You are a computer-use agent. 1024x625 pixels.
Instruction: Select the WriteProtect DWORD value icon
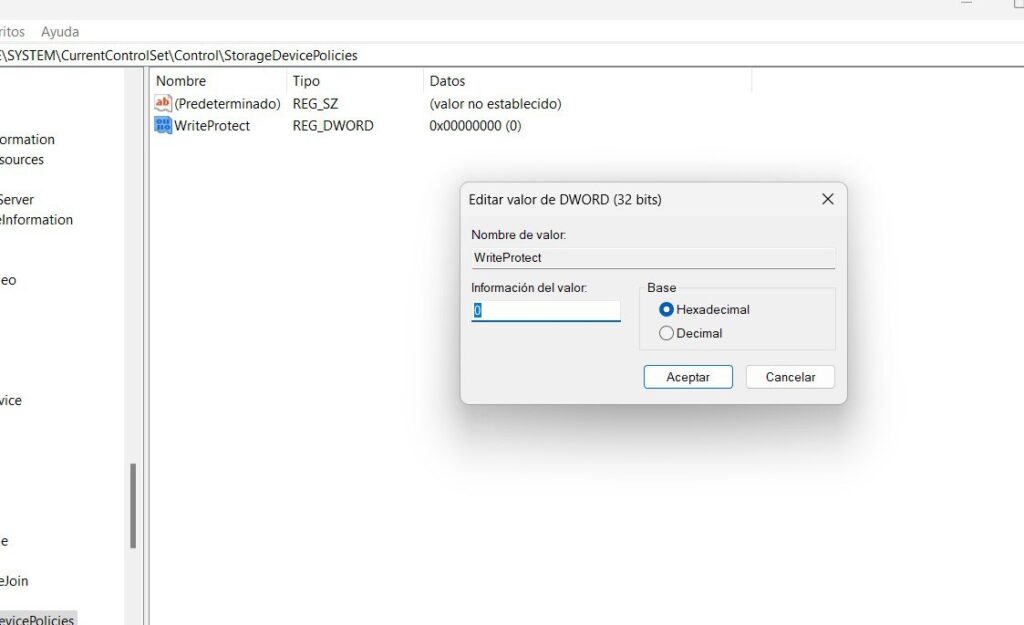coord(163,125)
